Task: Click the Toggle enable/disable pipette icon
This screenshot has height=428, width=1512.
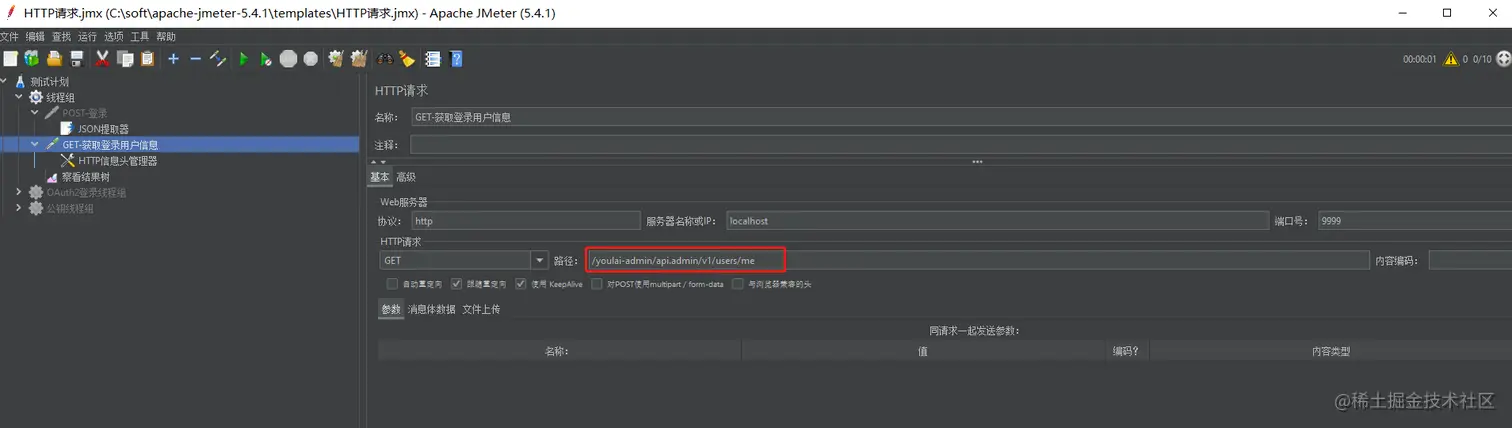Action: click(217, 59)
